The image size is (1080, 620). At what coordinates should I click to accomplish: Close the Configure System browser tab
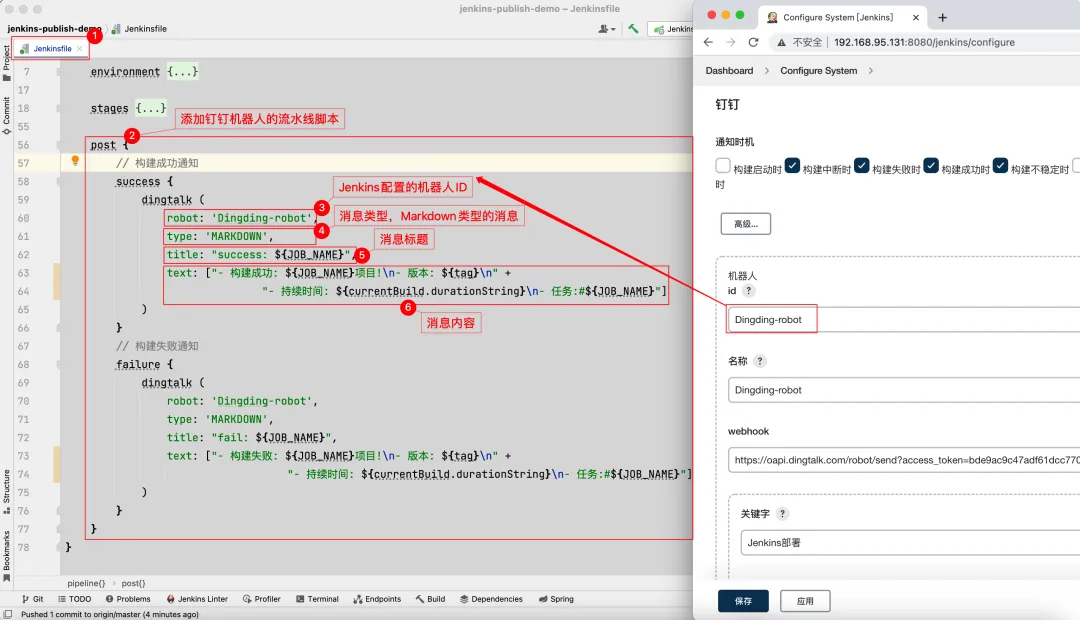915,17
